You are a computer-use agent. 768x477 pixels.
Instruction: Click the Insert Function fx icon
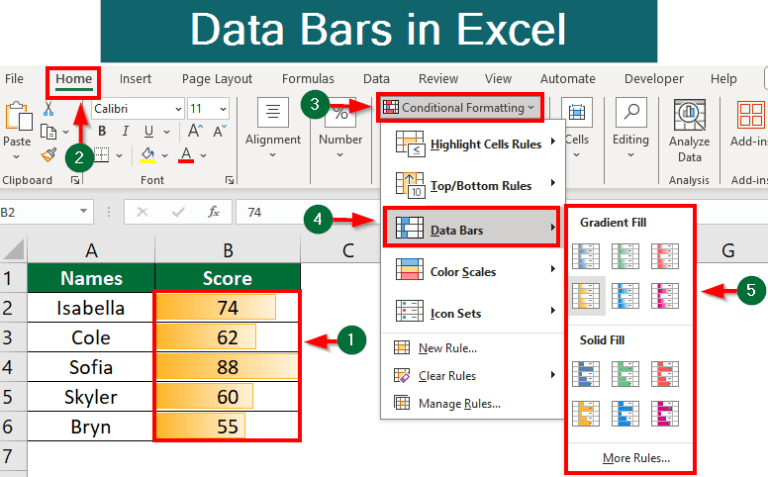coord(213,212)
